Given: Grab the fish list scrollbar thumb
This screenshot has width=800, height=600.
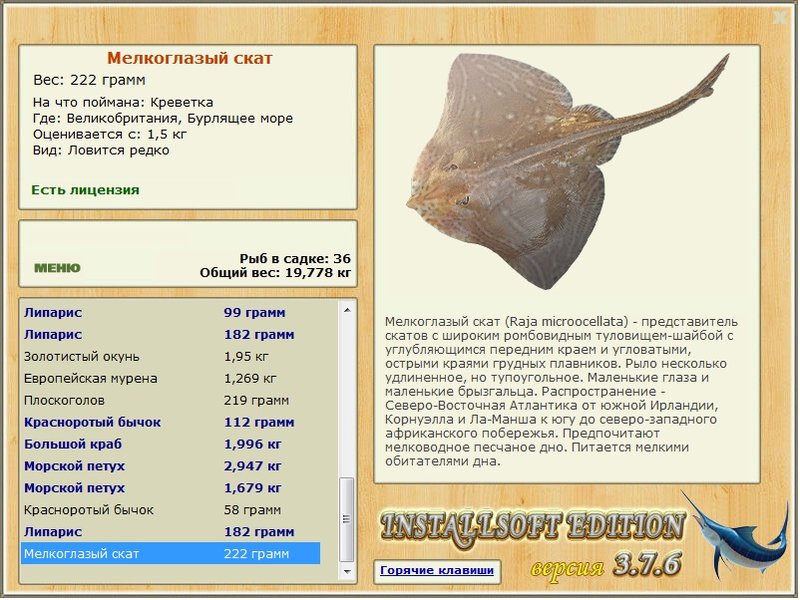Looking at the screenshot, I should [x=347, y=518].
